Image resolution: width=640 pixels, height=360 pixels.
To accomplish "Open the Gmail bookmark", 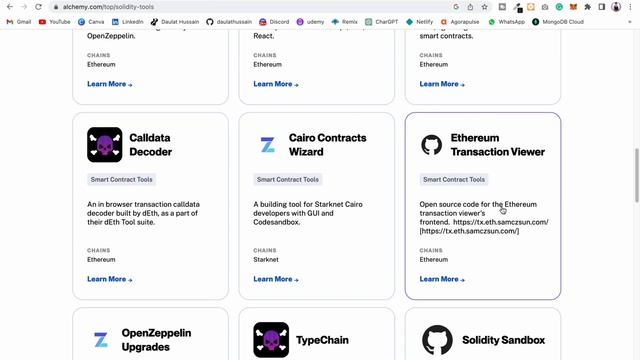I will coord(19,22).
